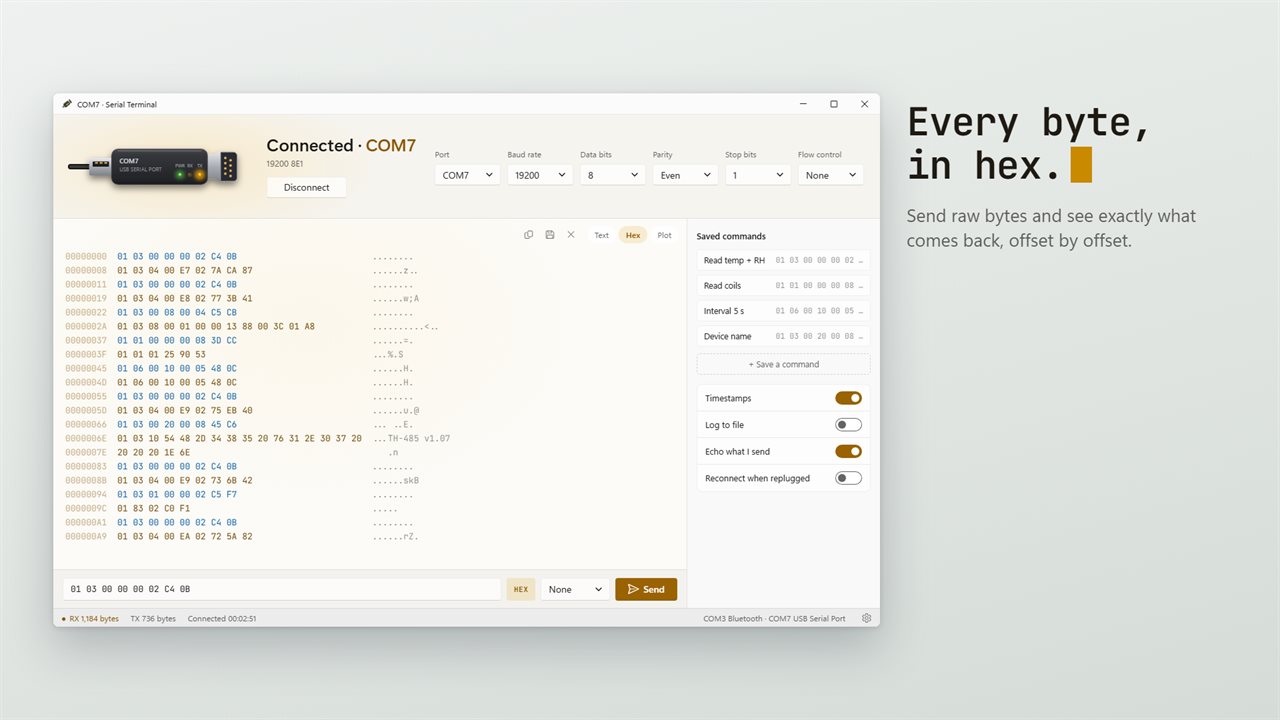Open the Port dropdown showing COM7
Screen dimensions: 1280x720
coord(467,175)
